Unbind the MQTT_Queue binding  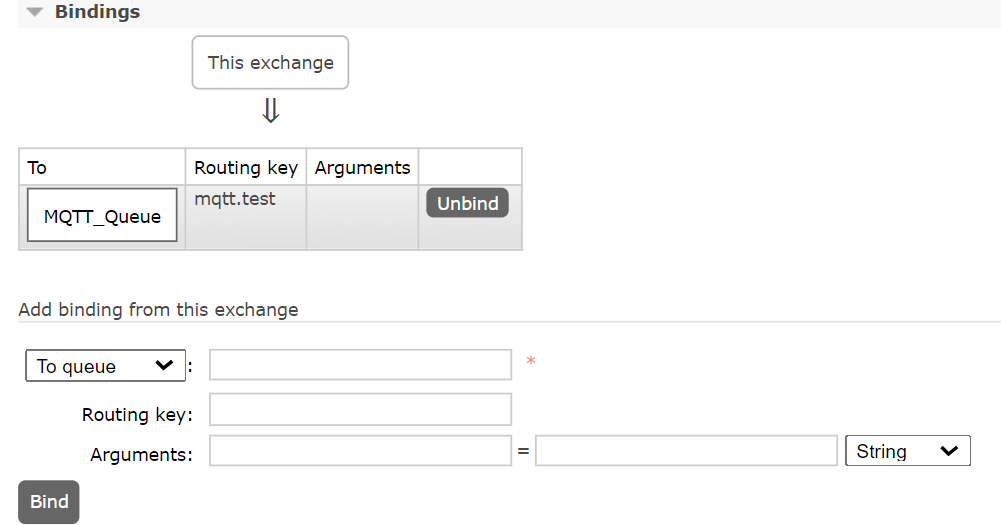click(x=467, y=202)
